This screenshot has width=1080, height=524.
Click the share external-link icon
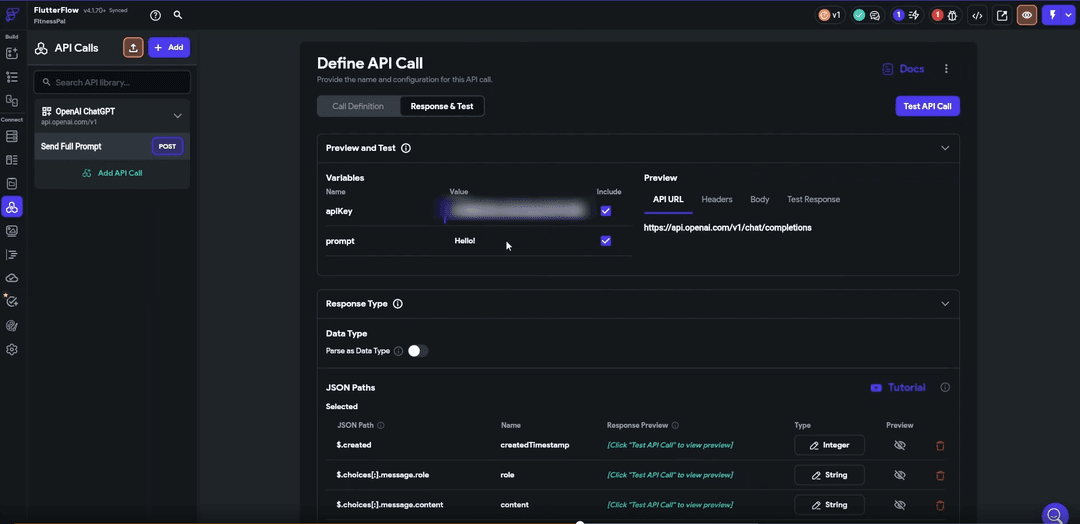[1003, 15]
